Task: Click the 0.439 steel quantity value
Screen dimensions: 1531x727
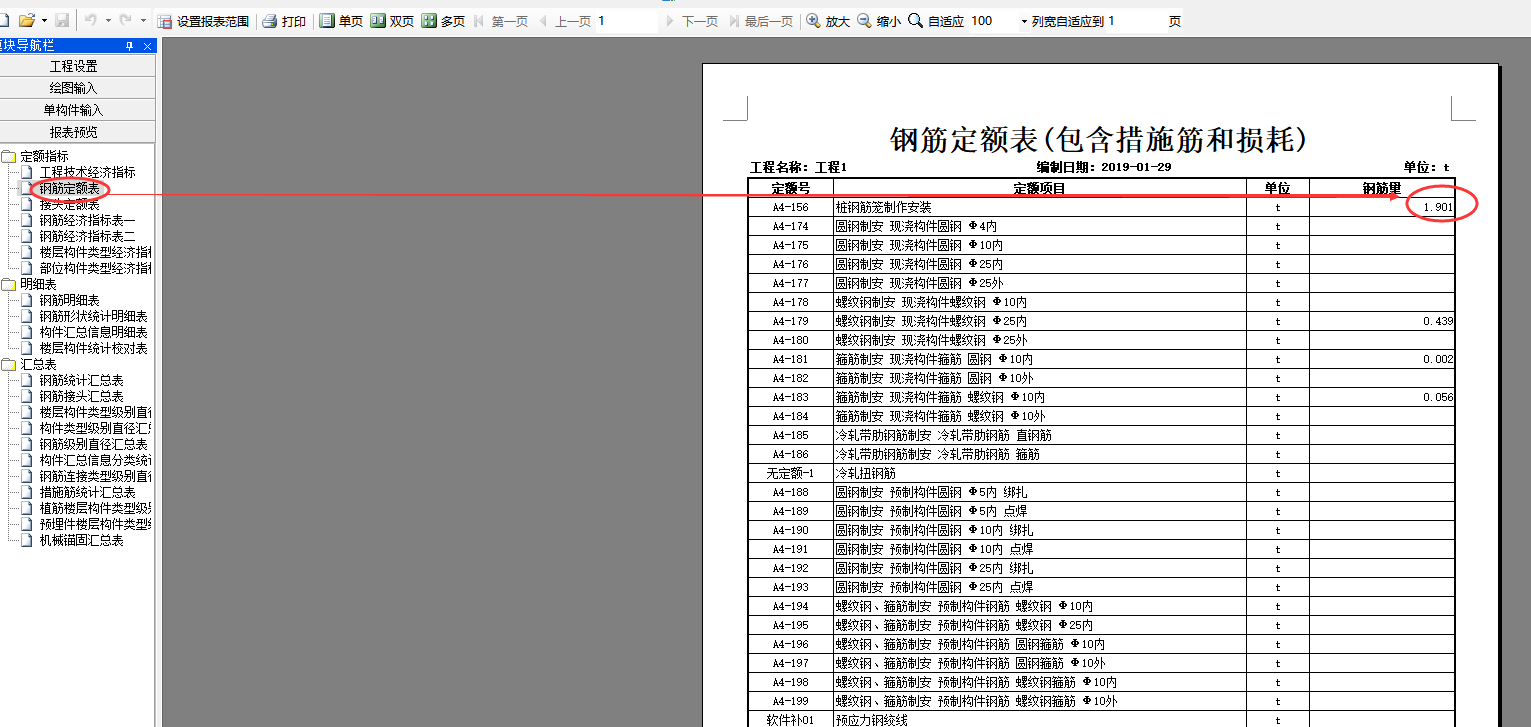Action: pos(1437,322)
